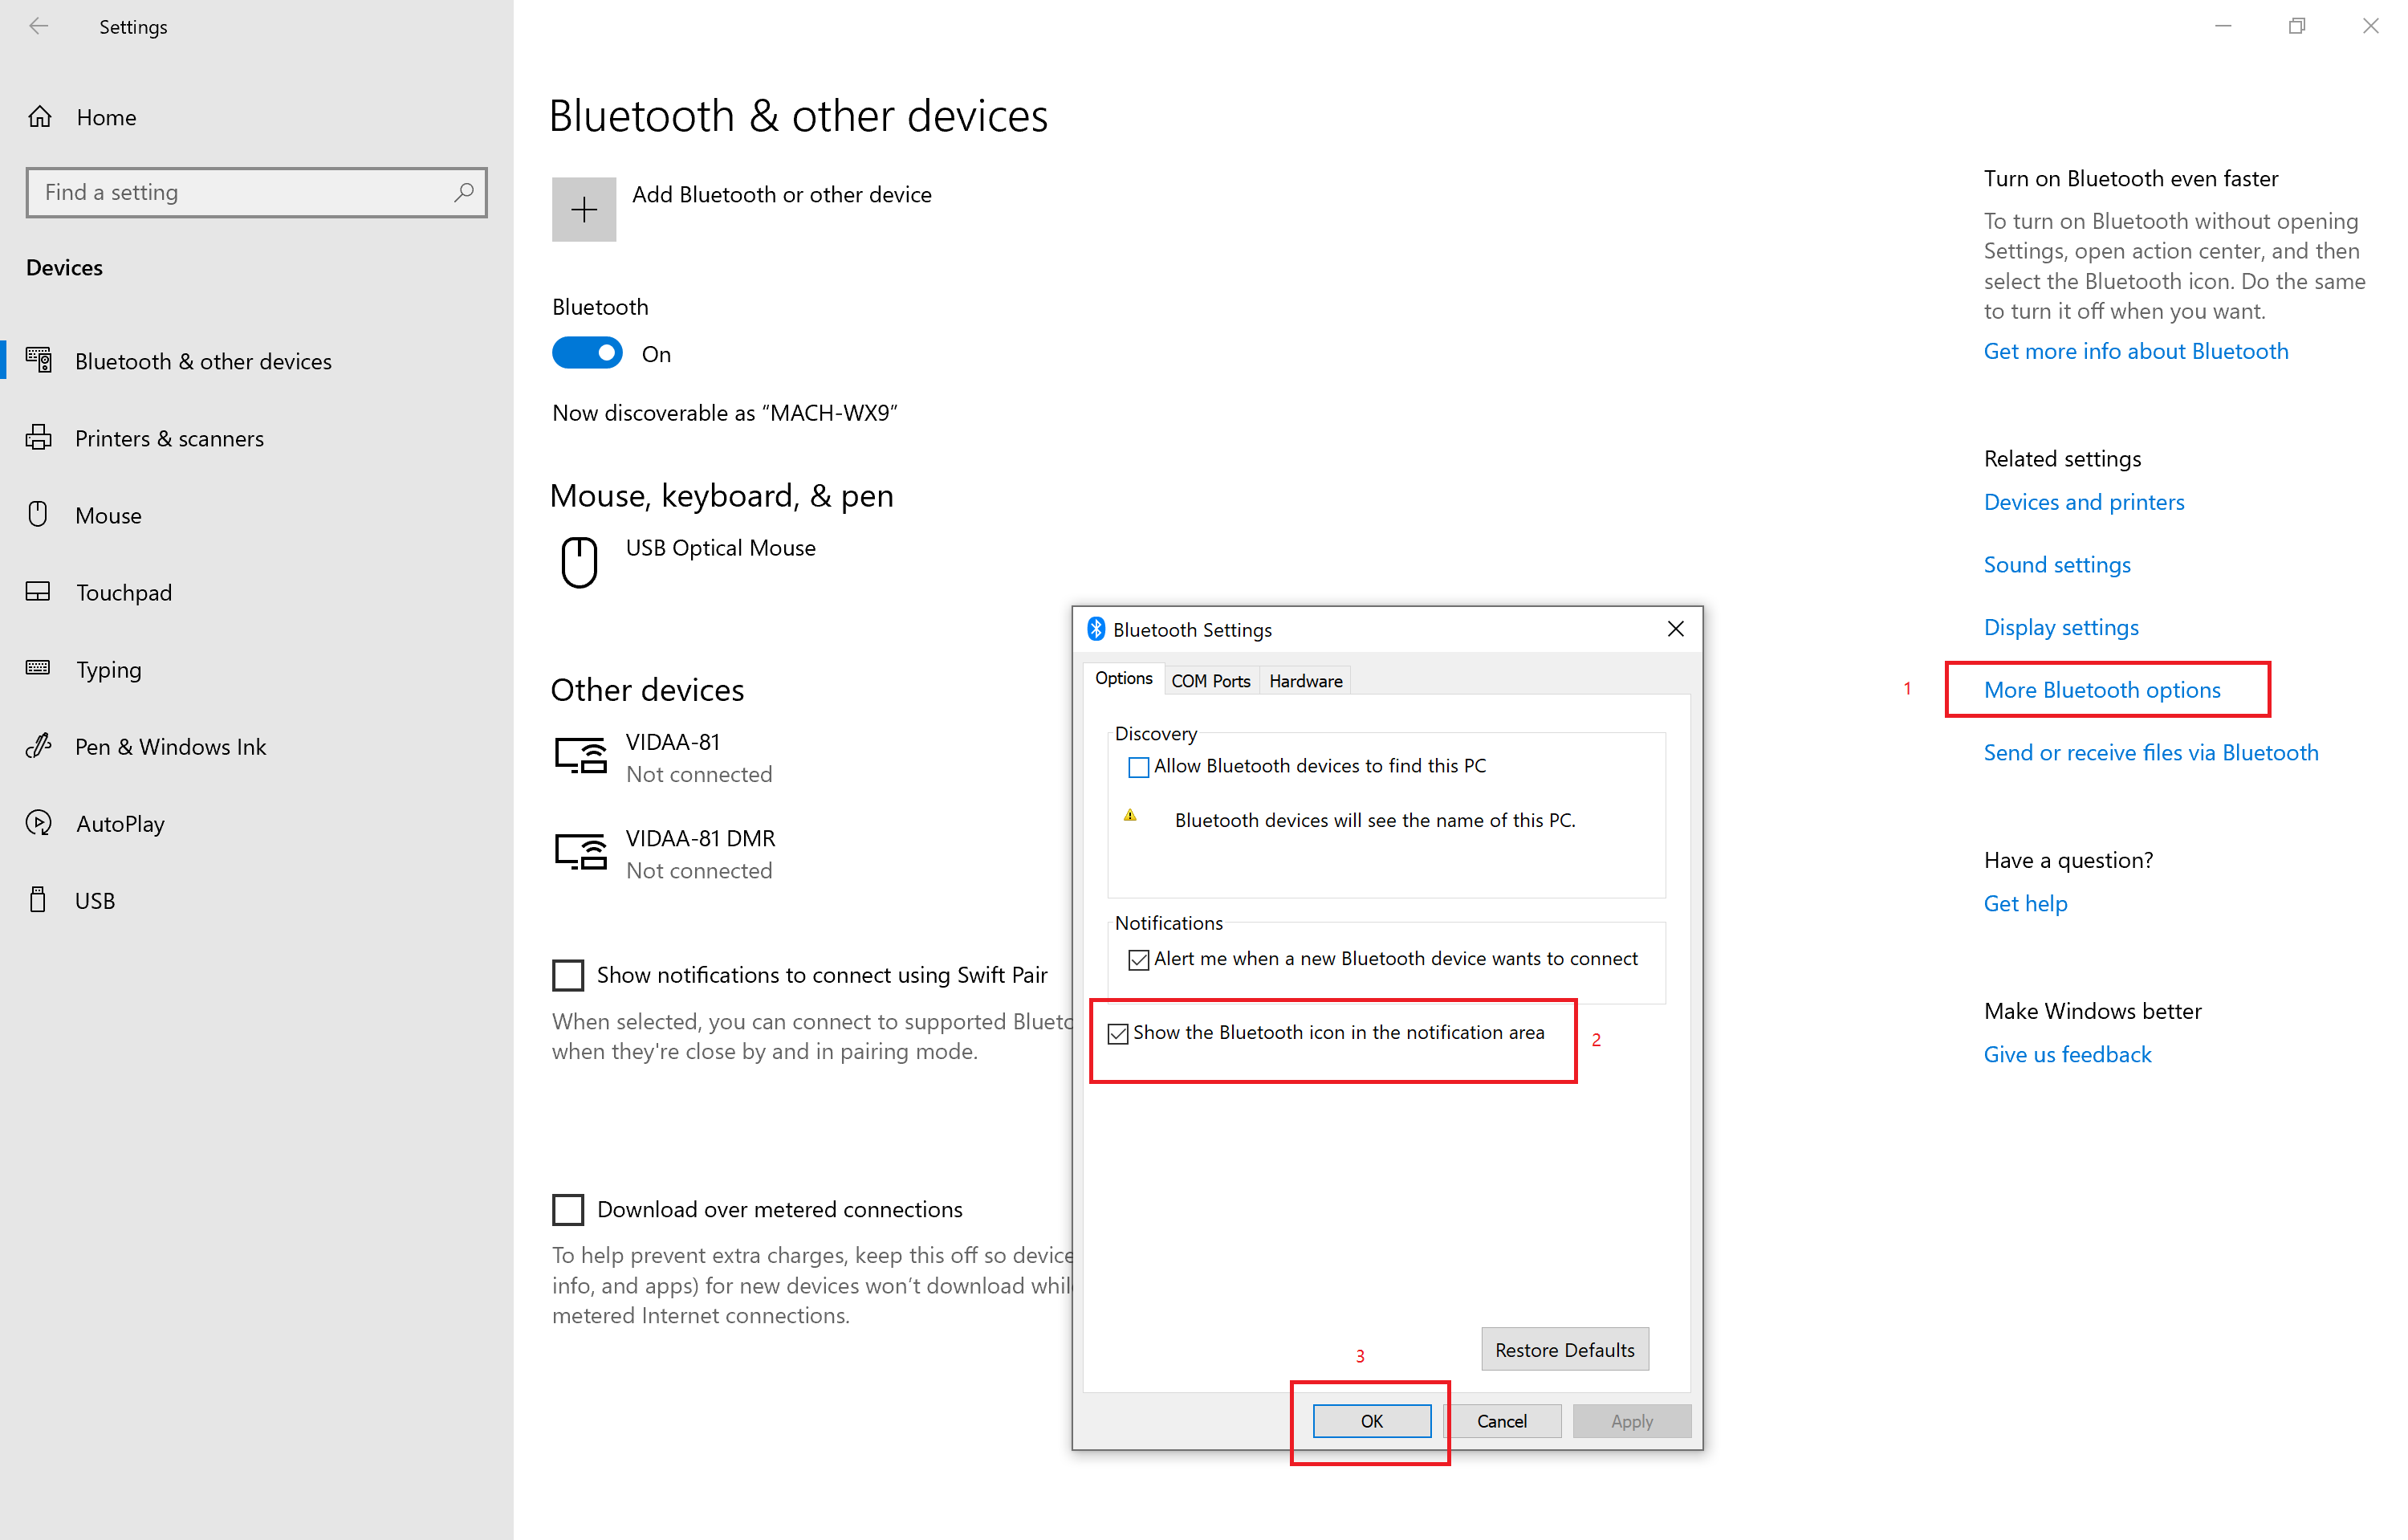Open Devices and printers related settings
Viewport: 2408px width, 1540px height.
click(x=2083, y=502)
